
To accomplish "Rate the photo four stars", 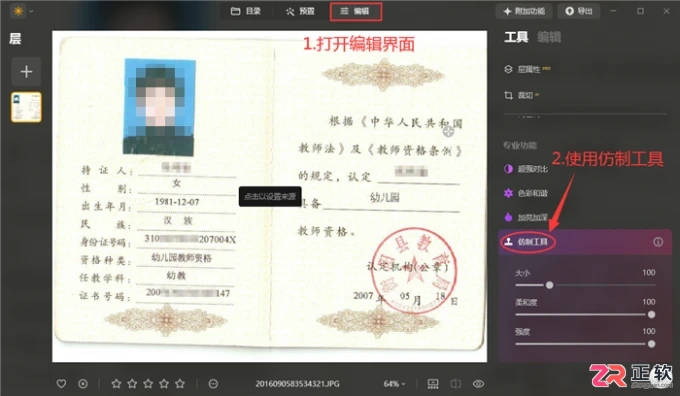I will (164, 383).
